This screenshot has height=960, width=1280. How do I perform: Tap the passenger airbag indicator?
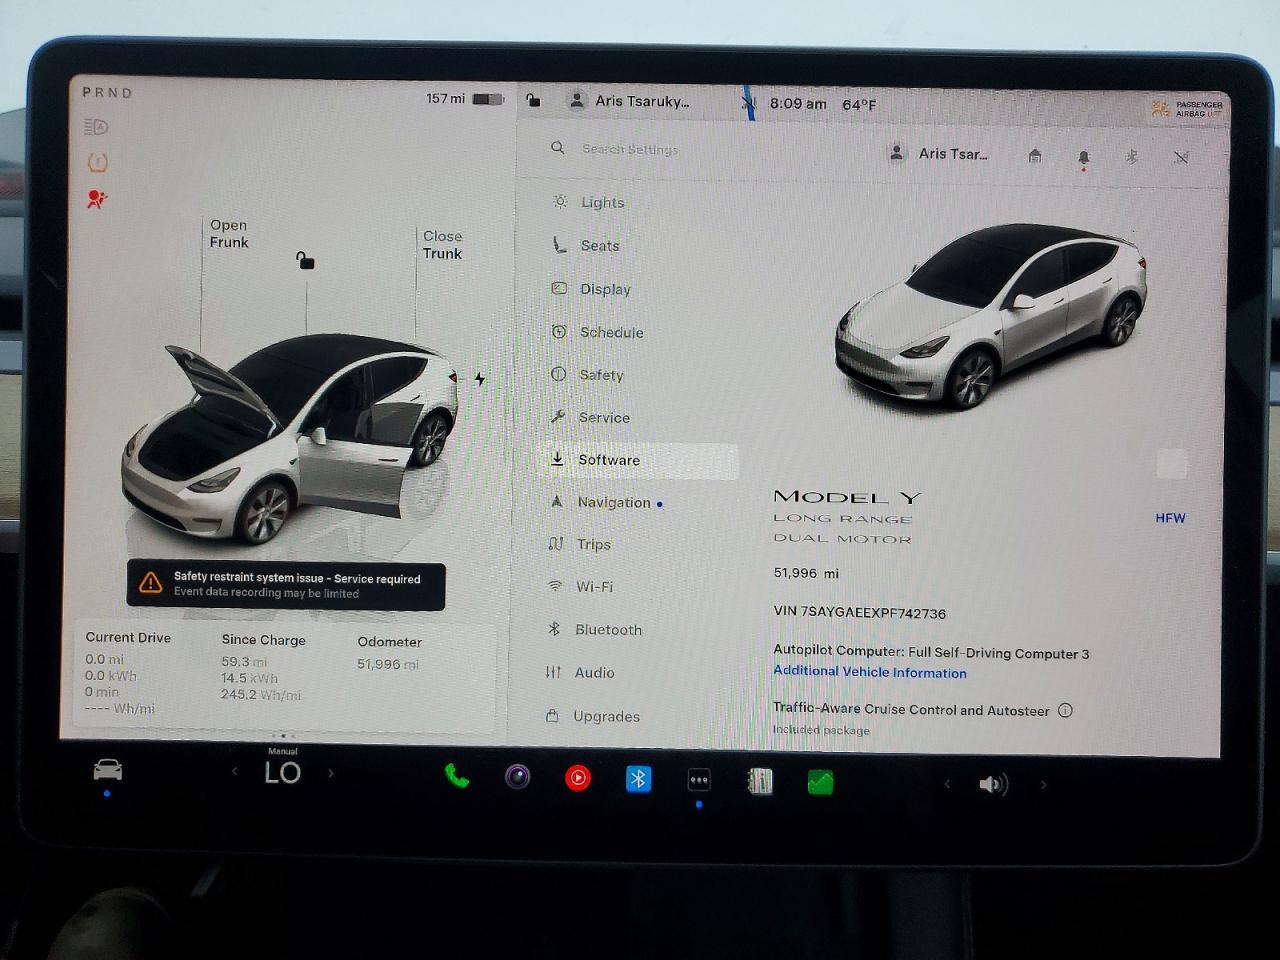click(1187, 108)
